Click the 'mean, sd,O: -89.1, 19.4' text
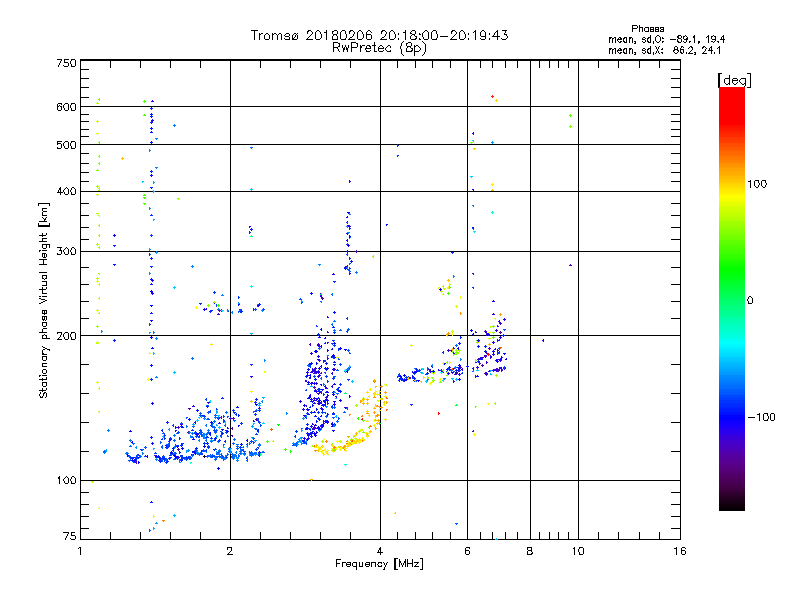Image resolution: width=800 pixels, height=600 pixels. point(666,39)
